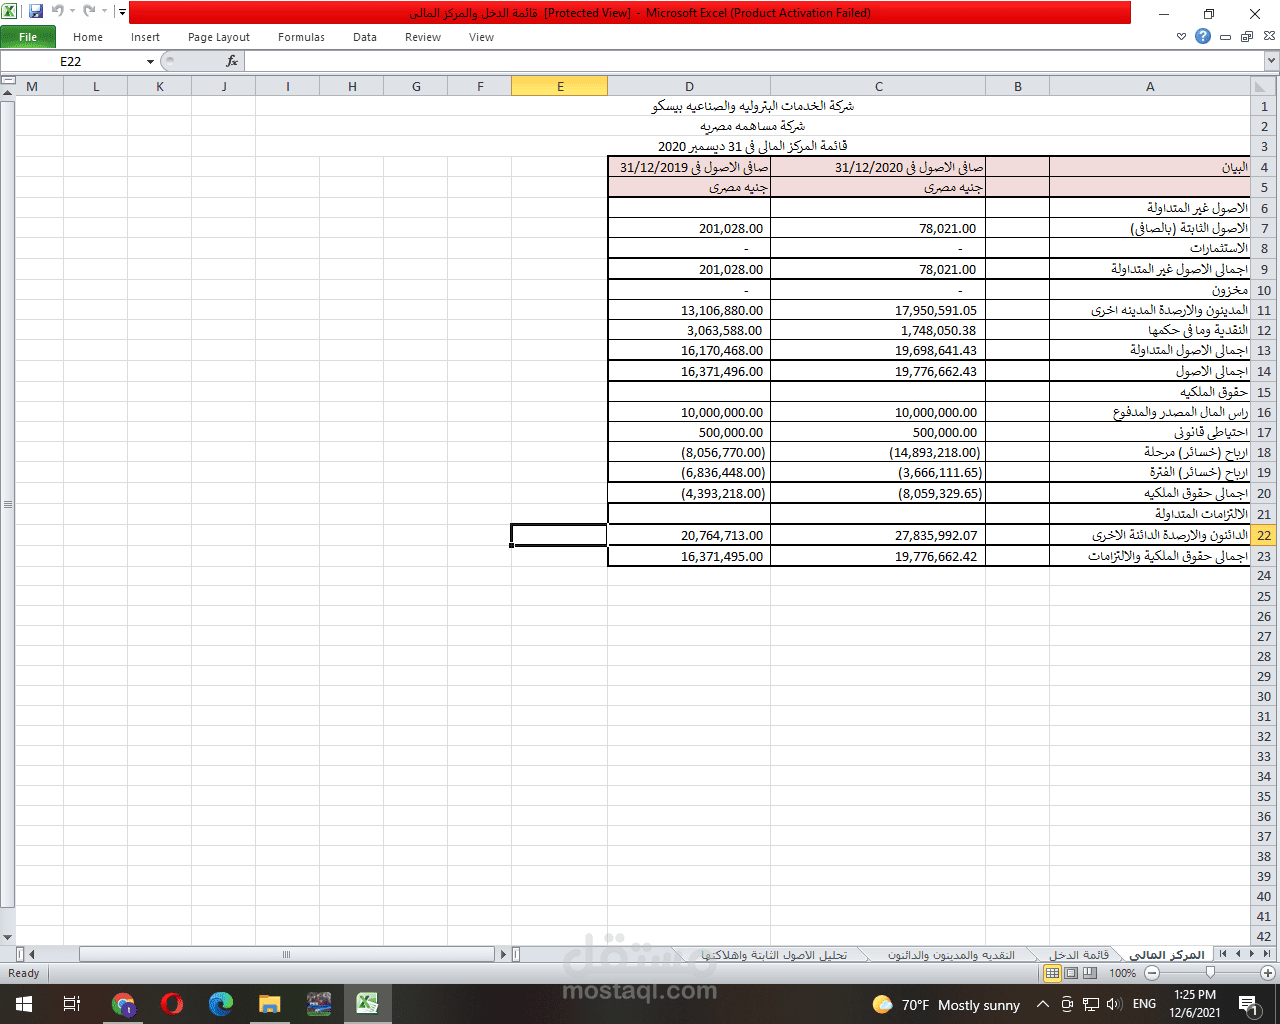The height and width of the screenshot is (1024, 1280).
Task: Open the View ribbon tab
Action: [481, 37]
